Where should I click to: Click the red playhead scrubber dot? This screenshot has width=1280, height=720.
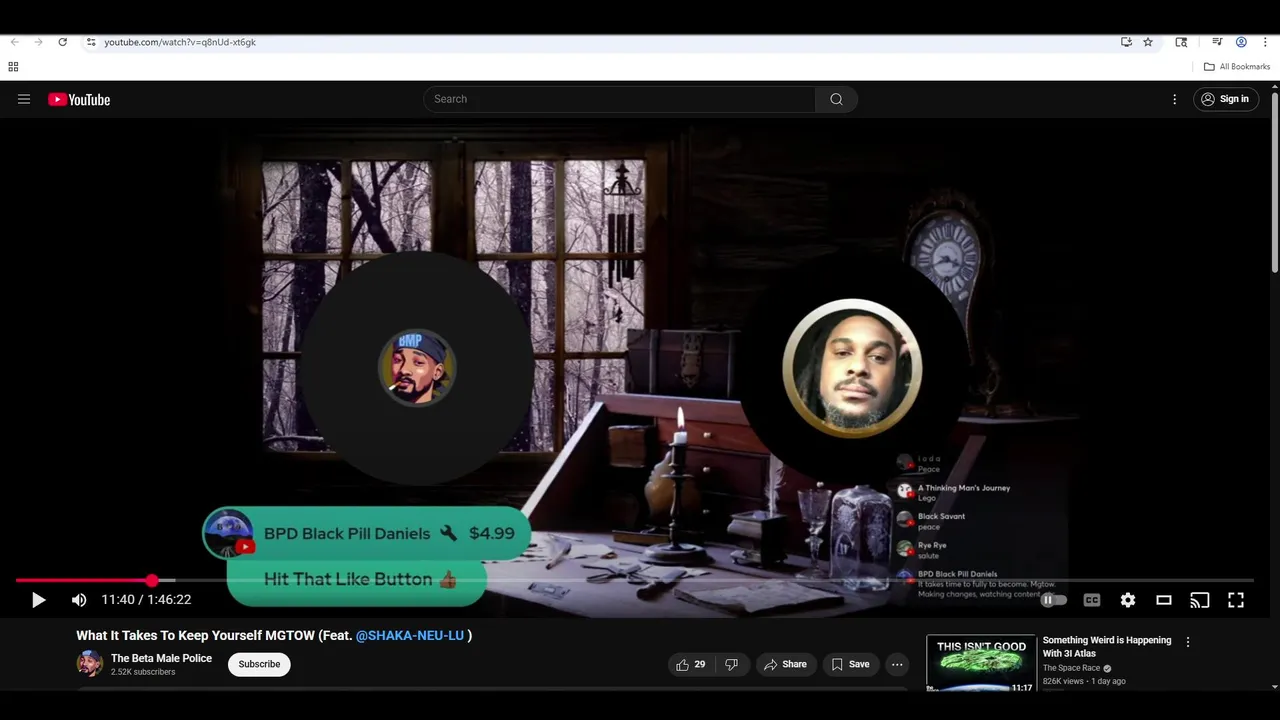point(152,580)
